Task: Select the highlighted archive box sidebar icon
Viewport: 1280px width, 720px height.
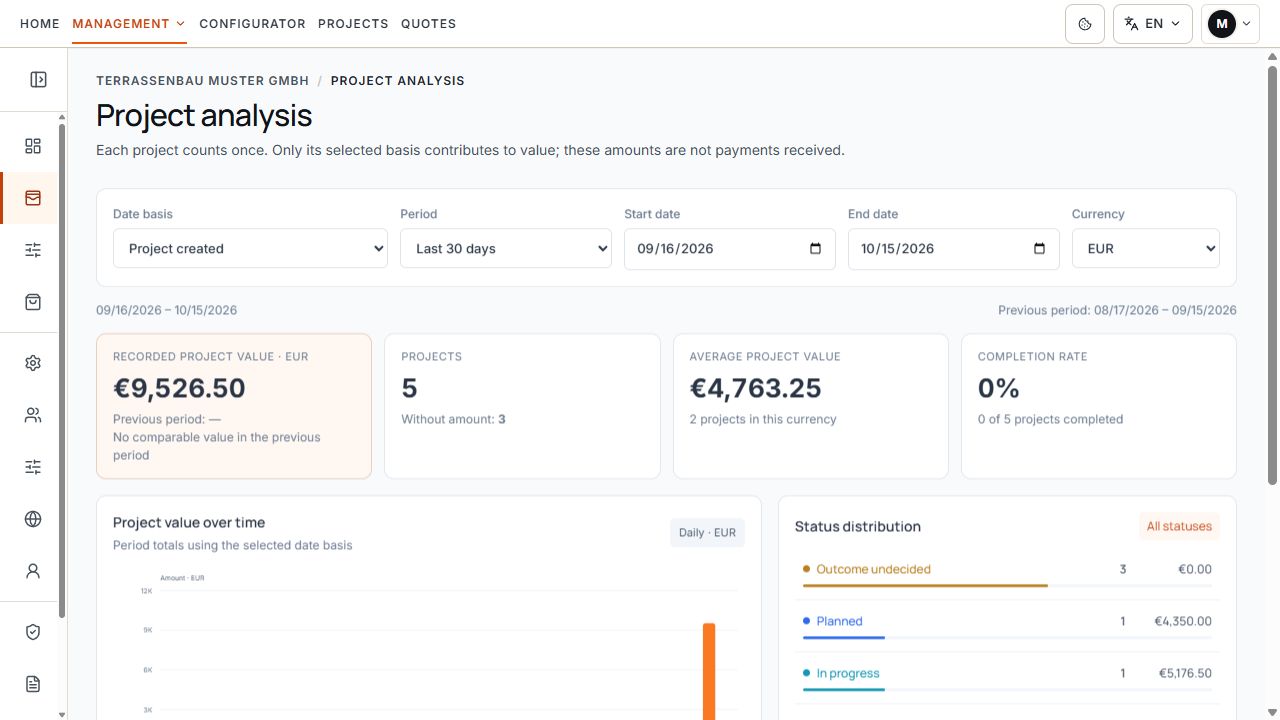Action: 33,198
